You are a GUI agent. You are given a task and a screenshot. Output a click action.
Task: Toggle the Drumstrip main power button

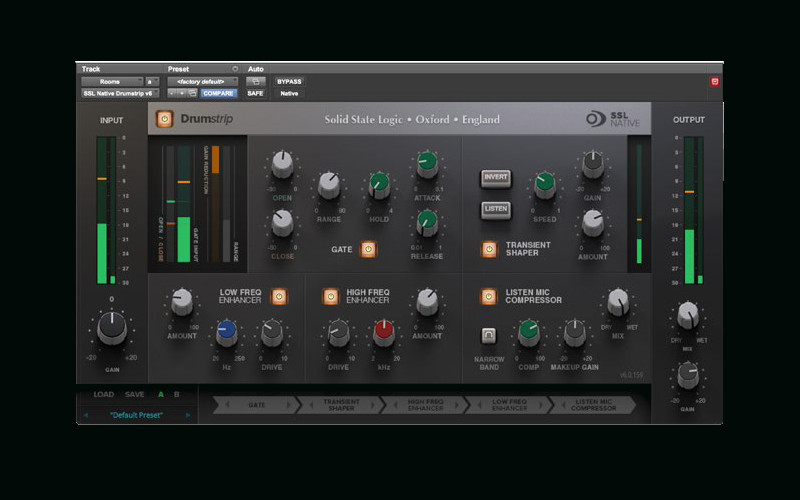[x=164, y=119]
